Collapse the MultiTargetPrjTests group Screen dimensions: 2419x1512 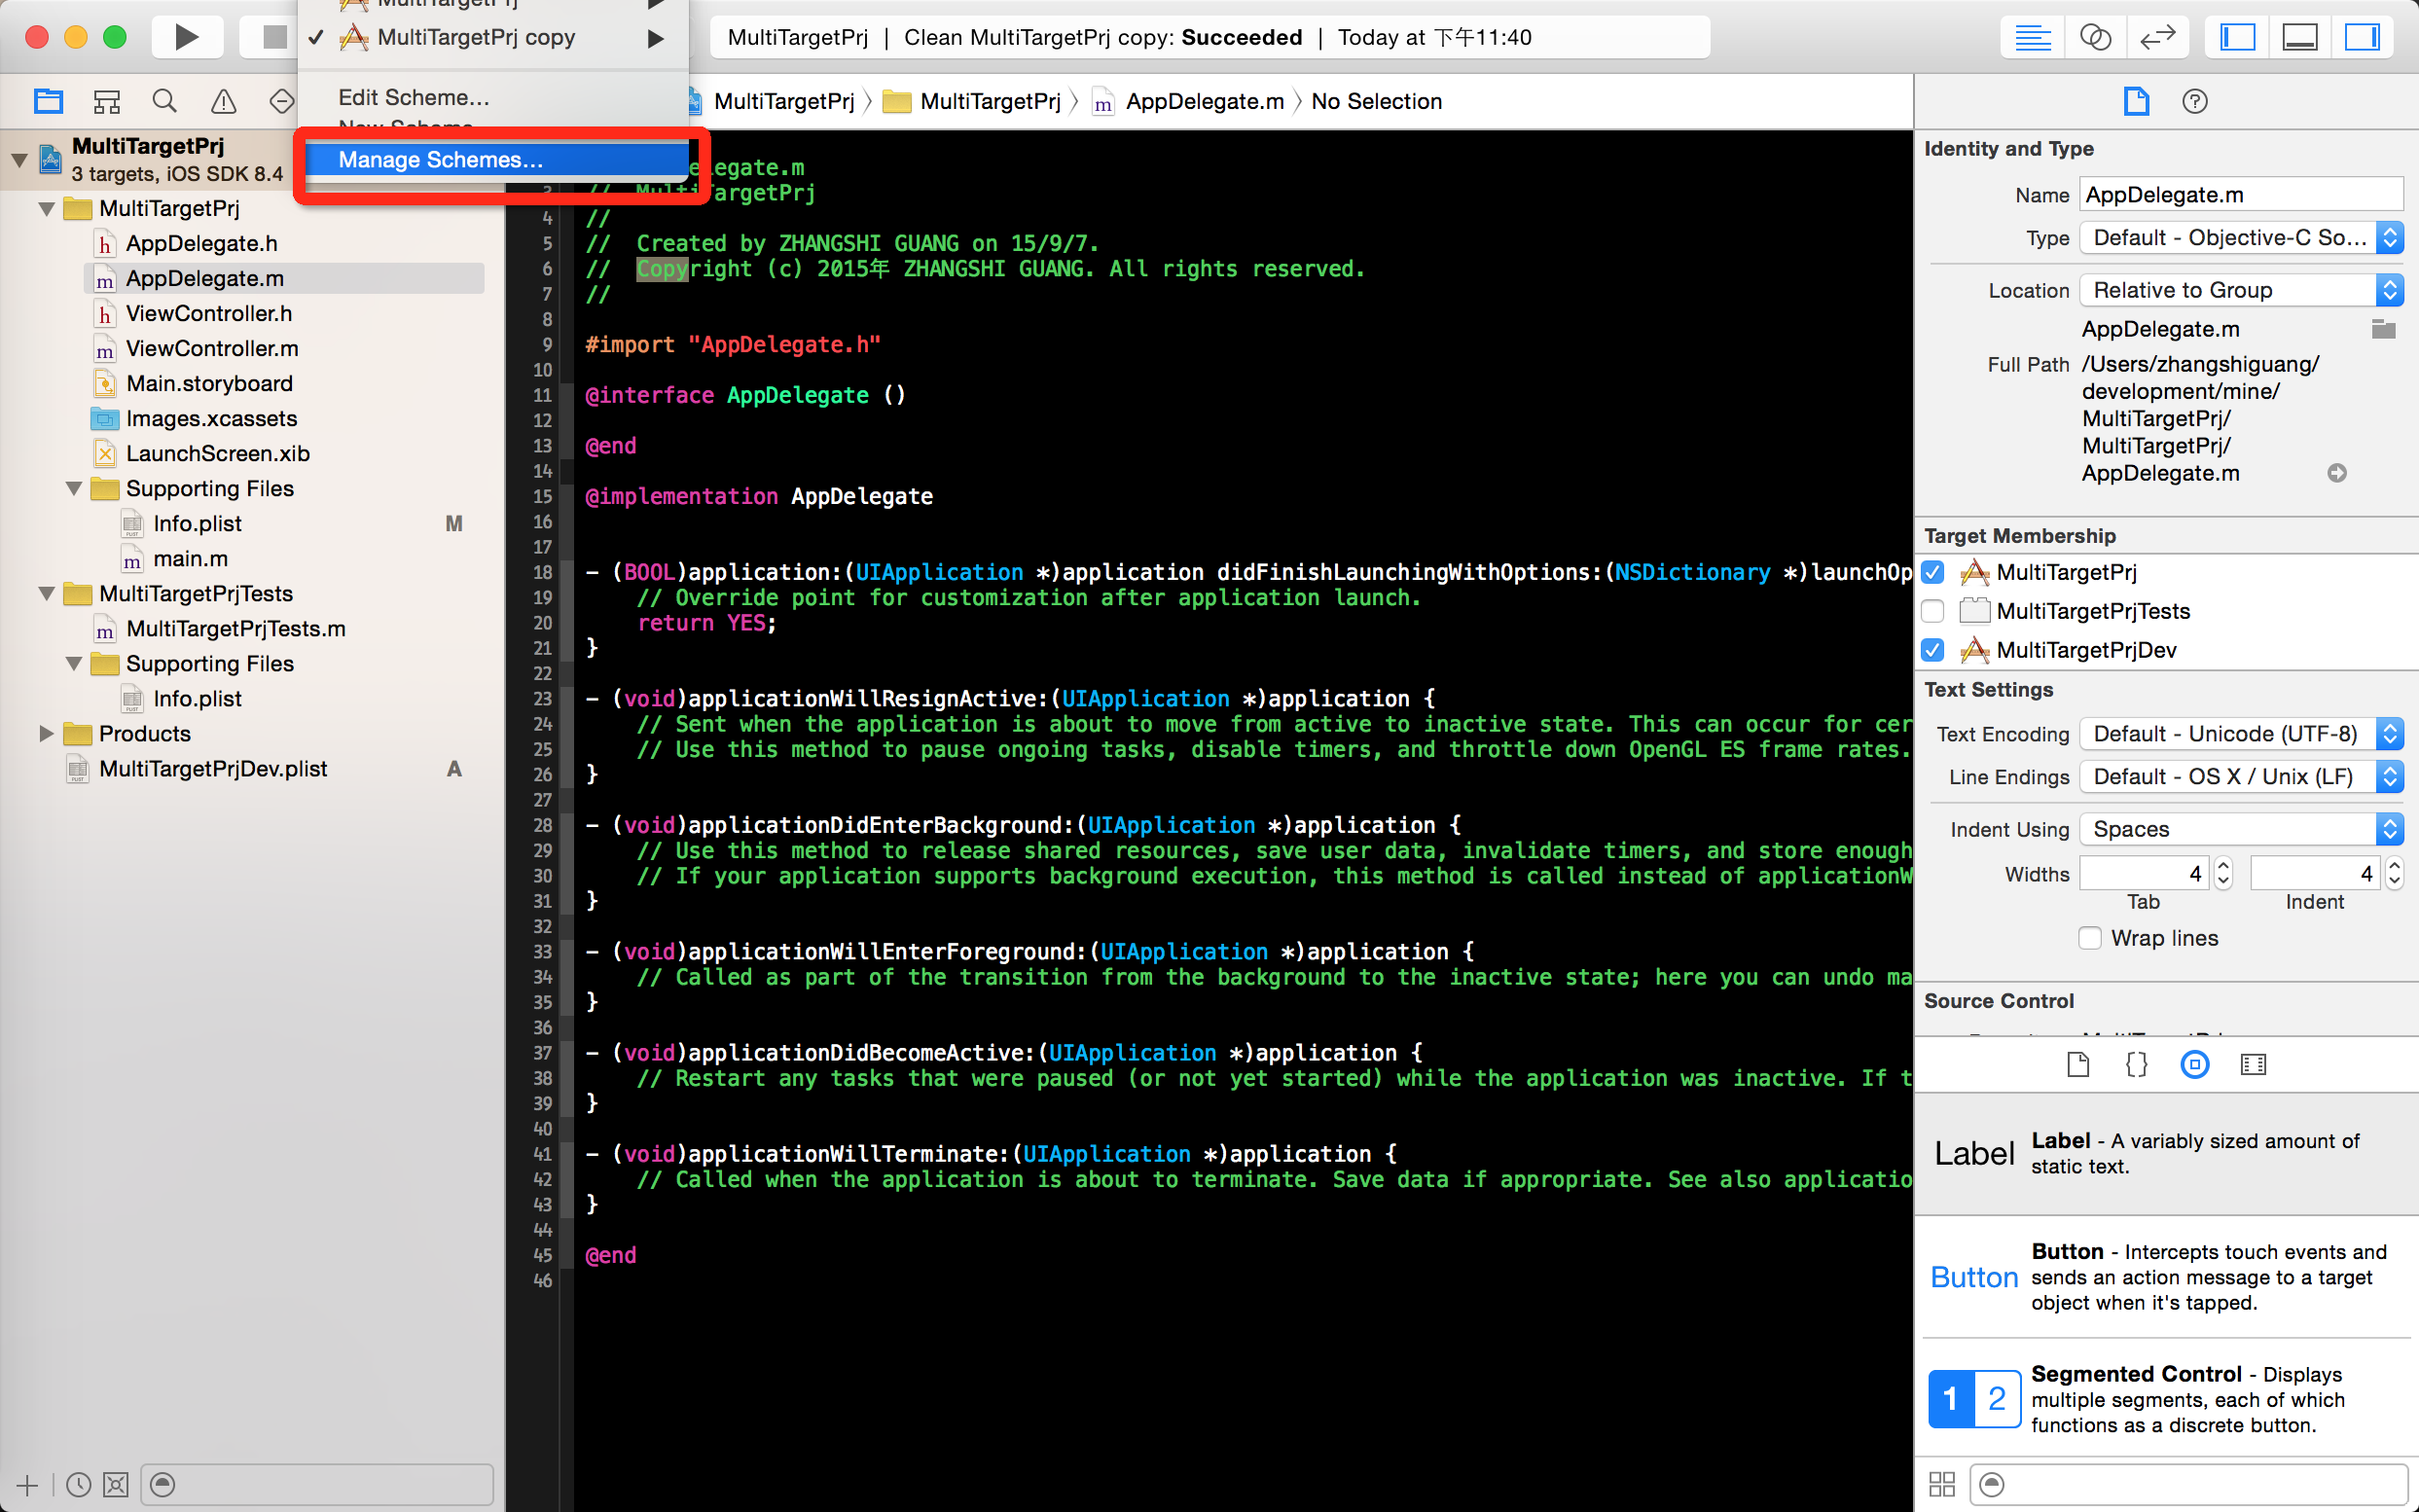(46, 593)
